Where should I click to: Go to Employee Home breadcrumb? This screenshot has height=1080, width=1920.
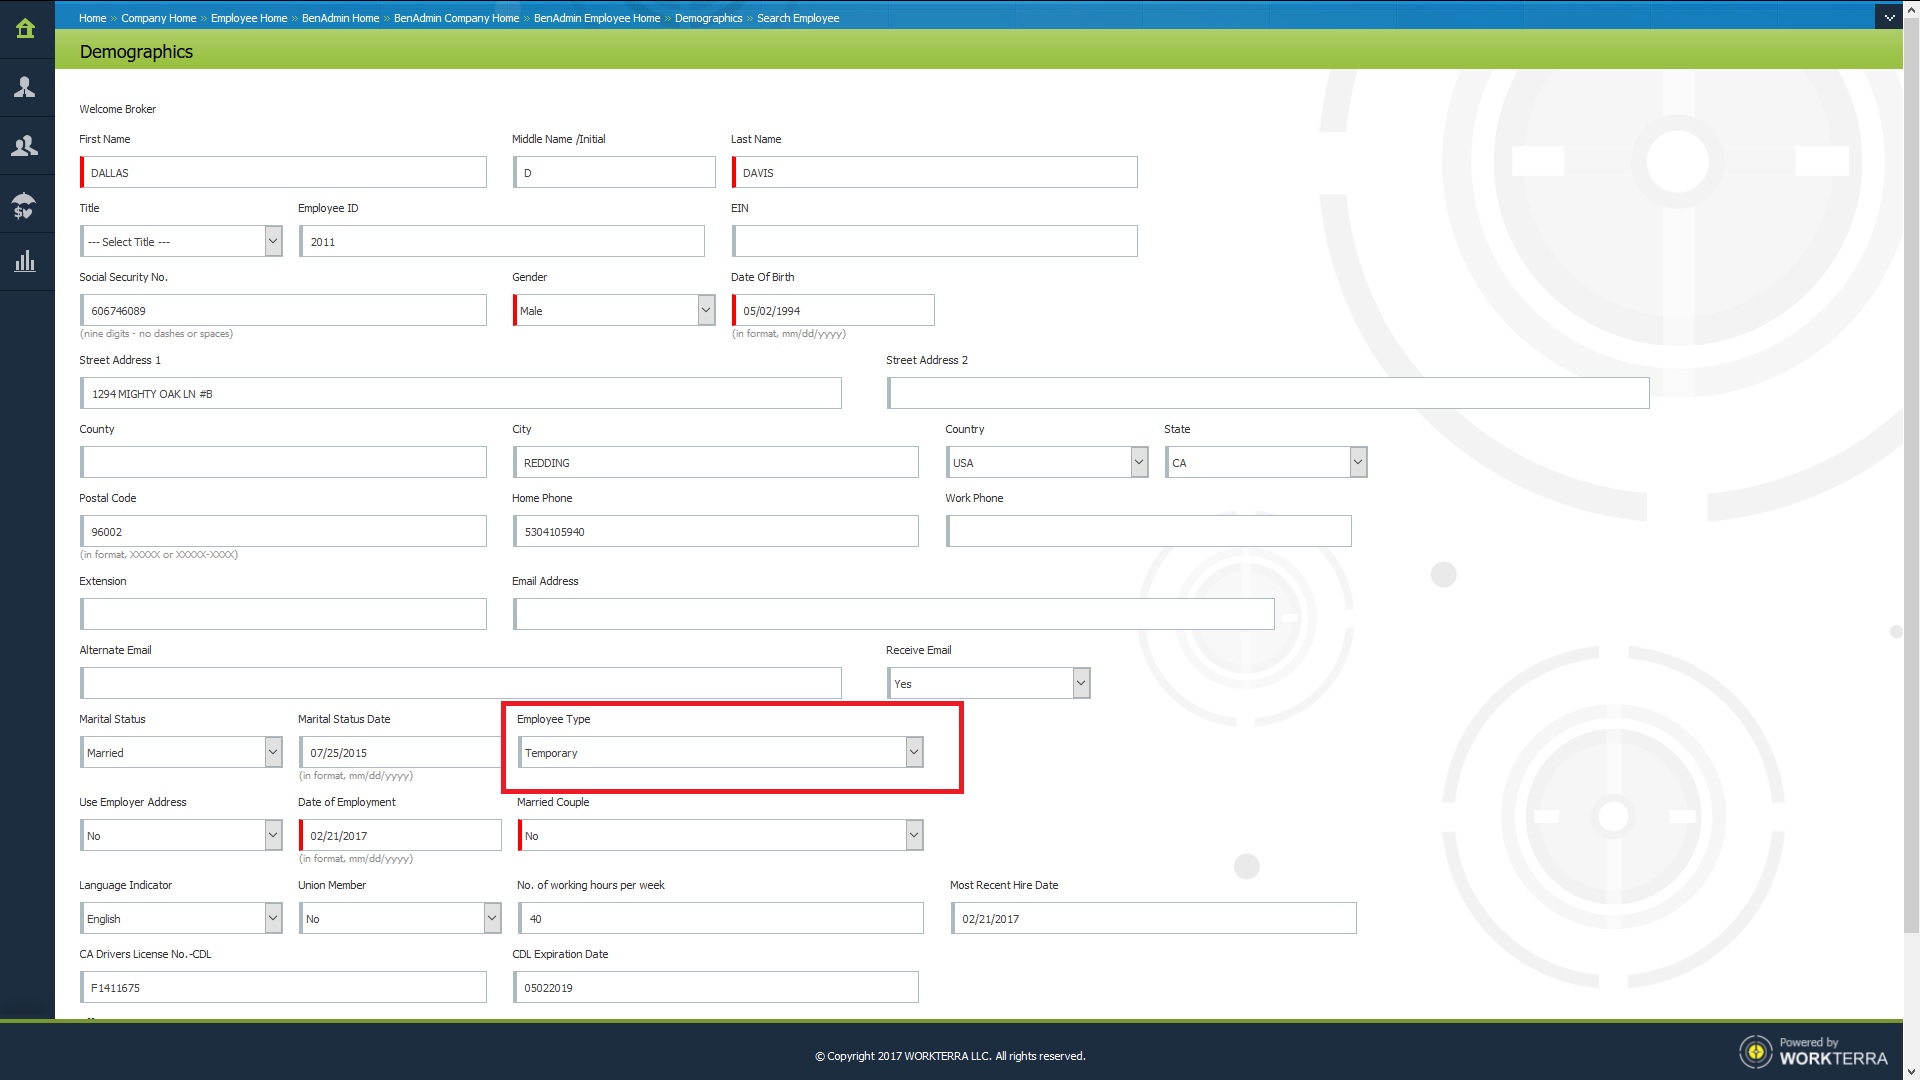point(249,18)
